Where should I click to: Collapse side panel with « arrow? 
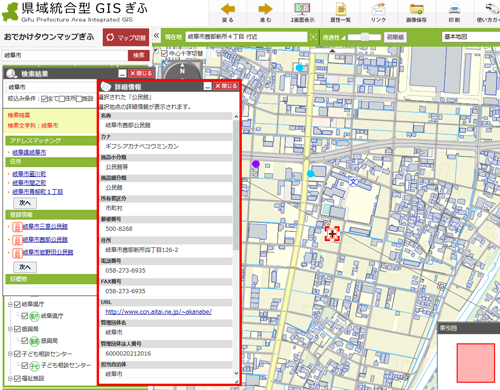coord(156,35)
